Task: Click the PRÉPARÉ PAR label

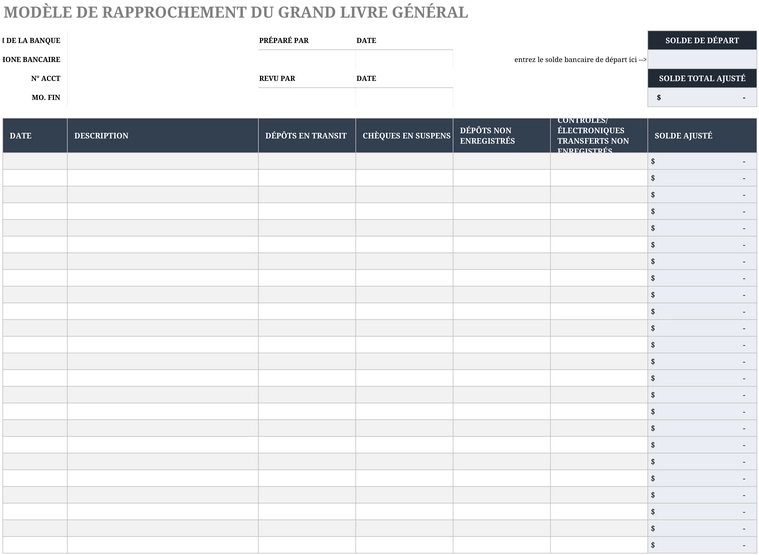Action: click(284, 41)
